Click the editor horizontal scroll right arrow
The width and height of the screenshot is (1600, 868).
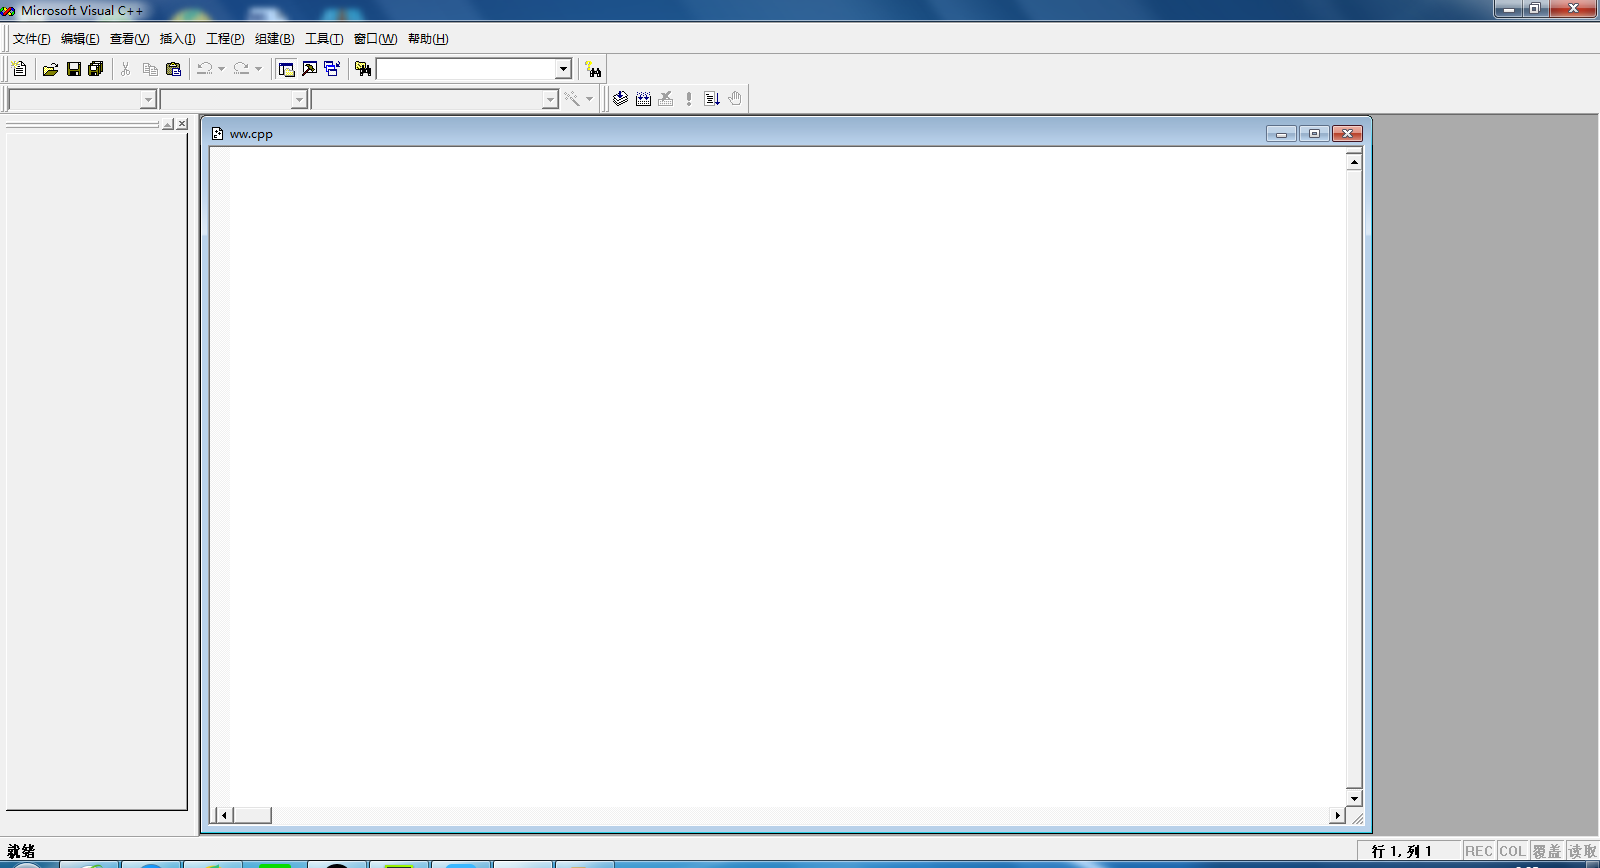(1337, 815)
